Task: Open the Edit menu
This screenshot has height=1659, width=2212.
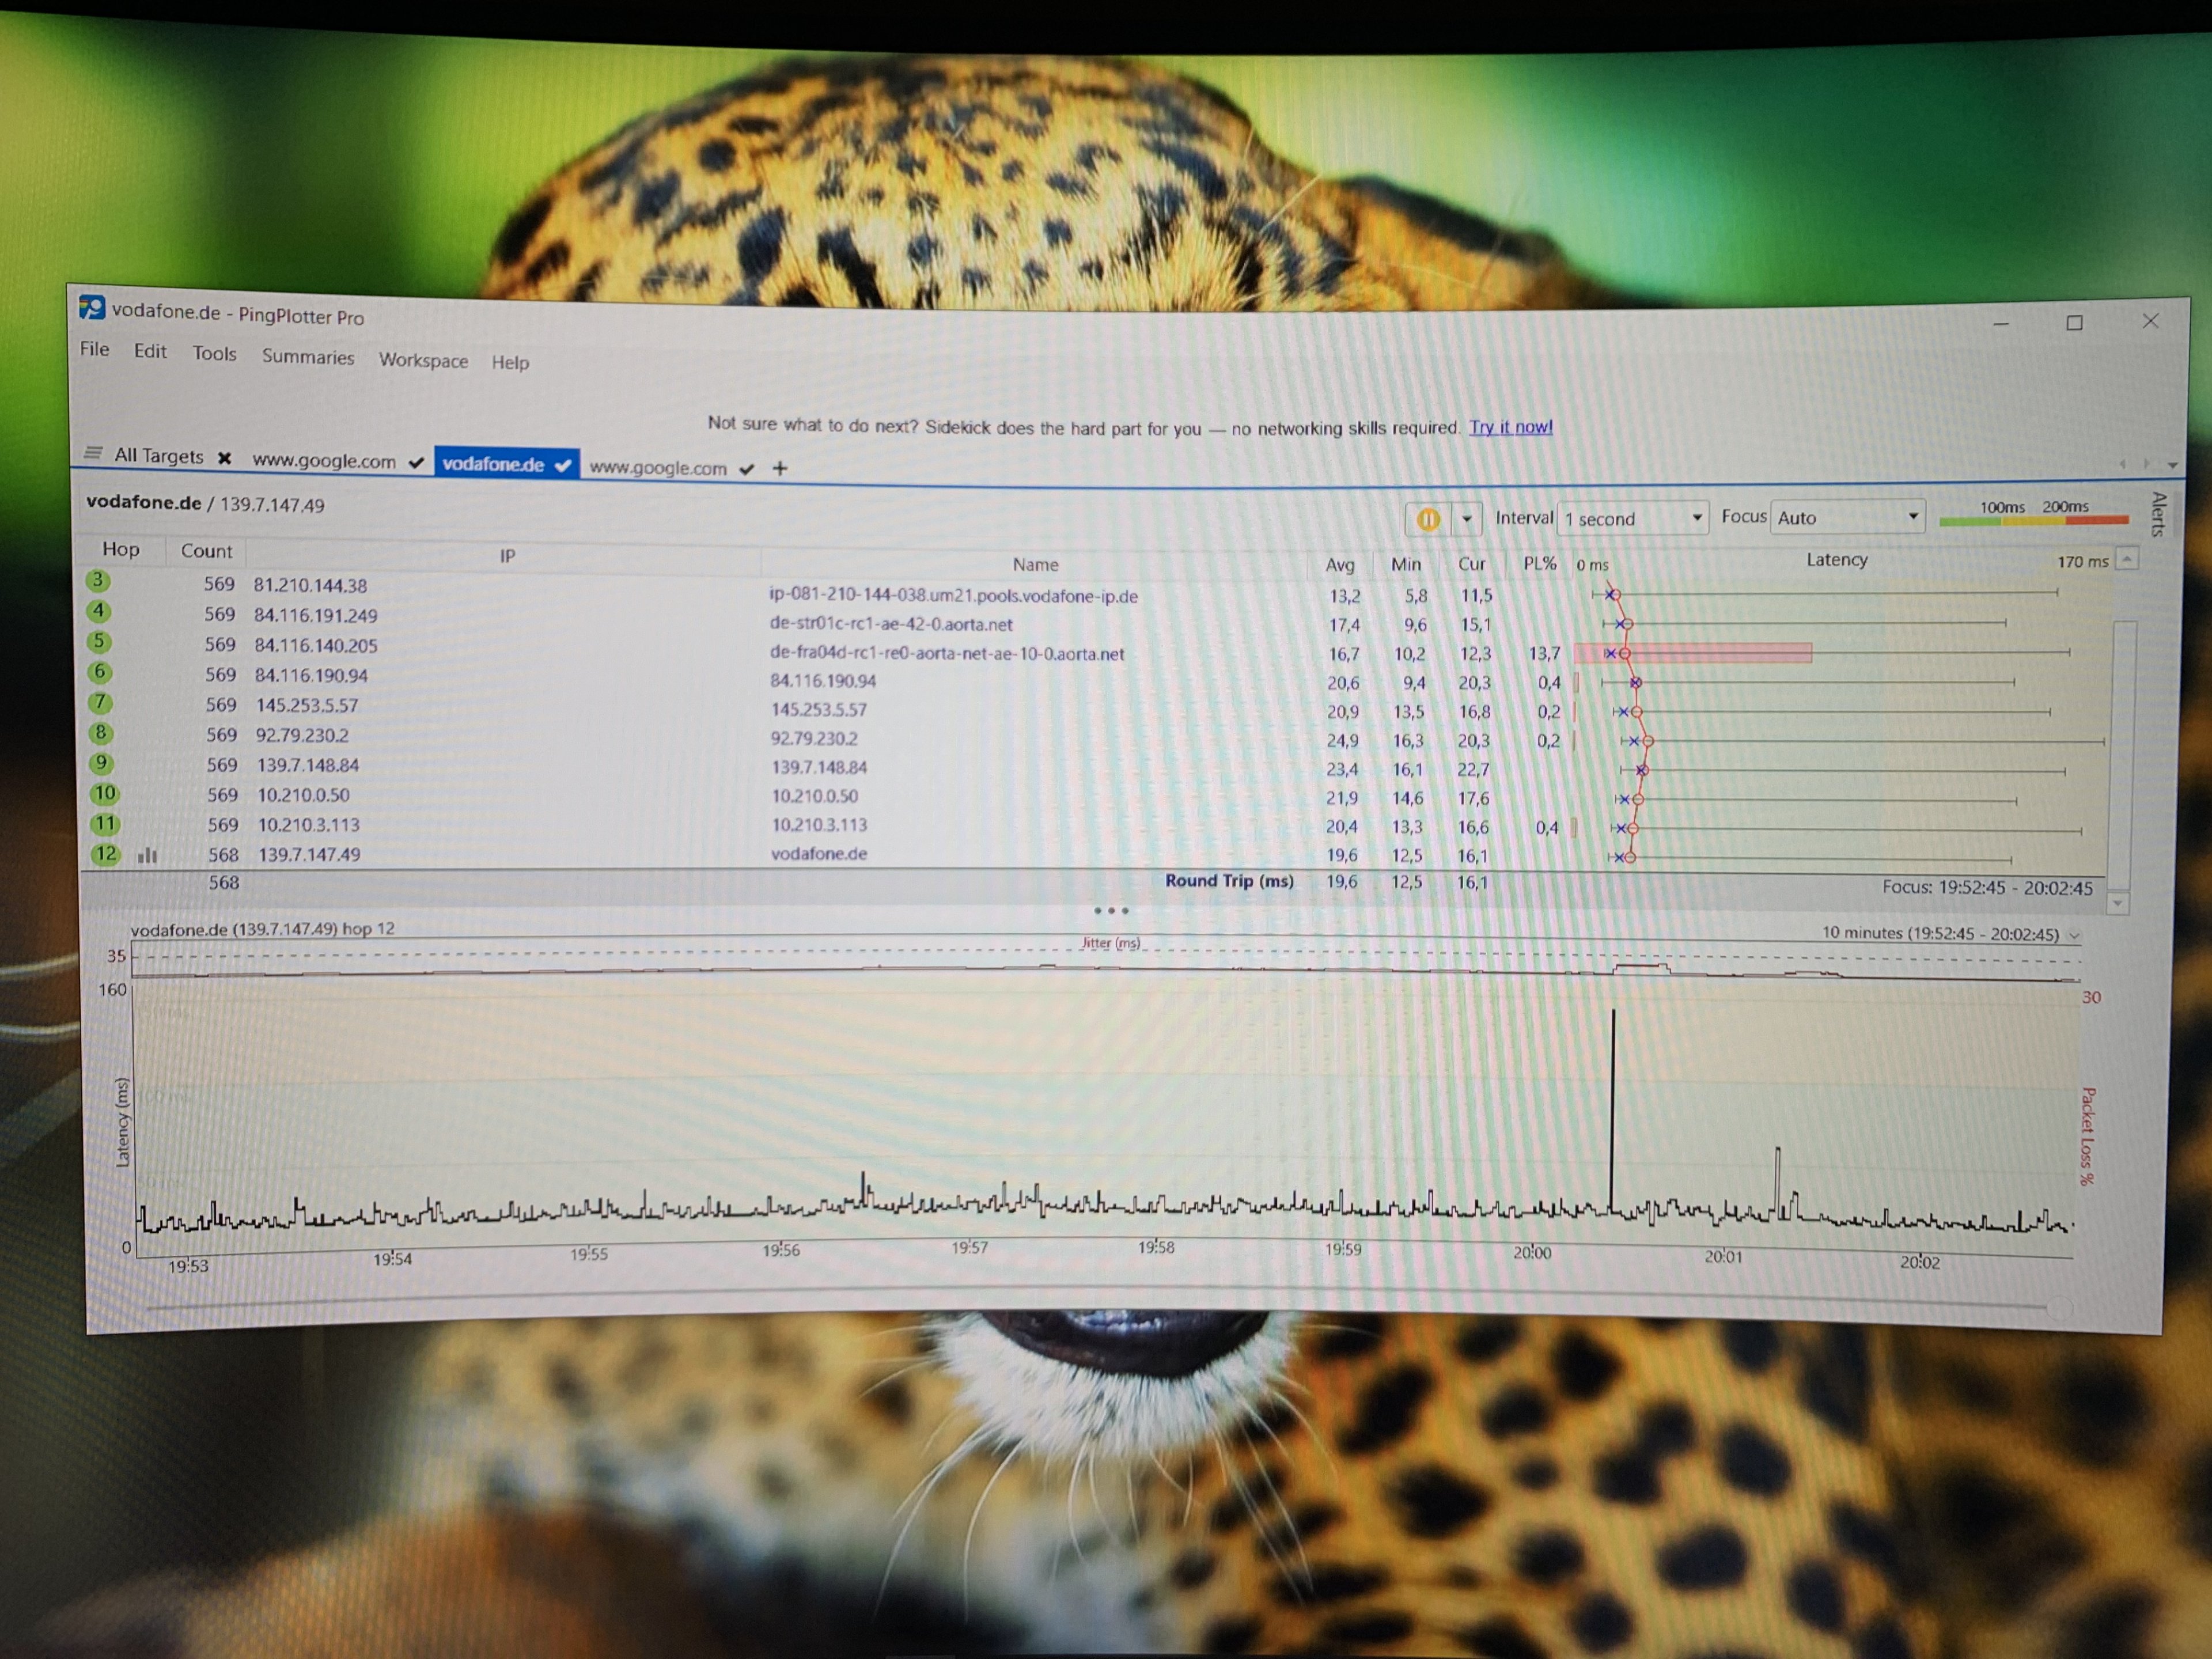Action: pos(150,351)
